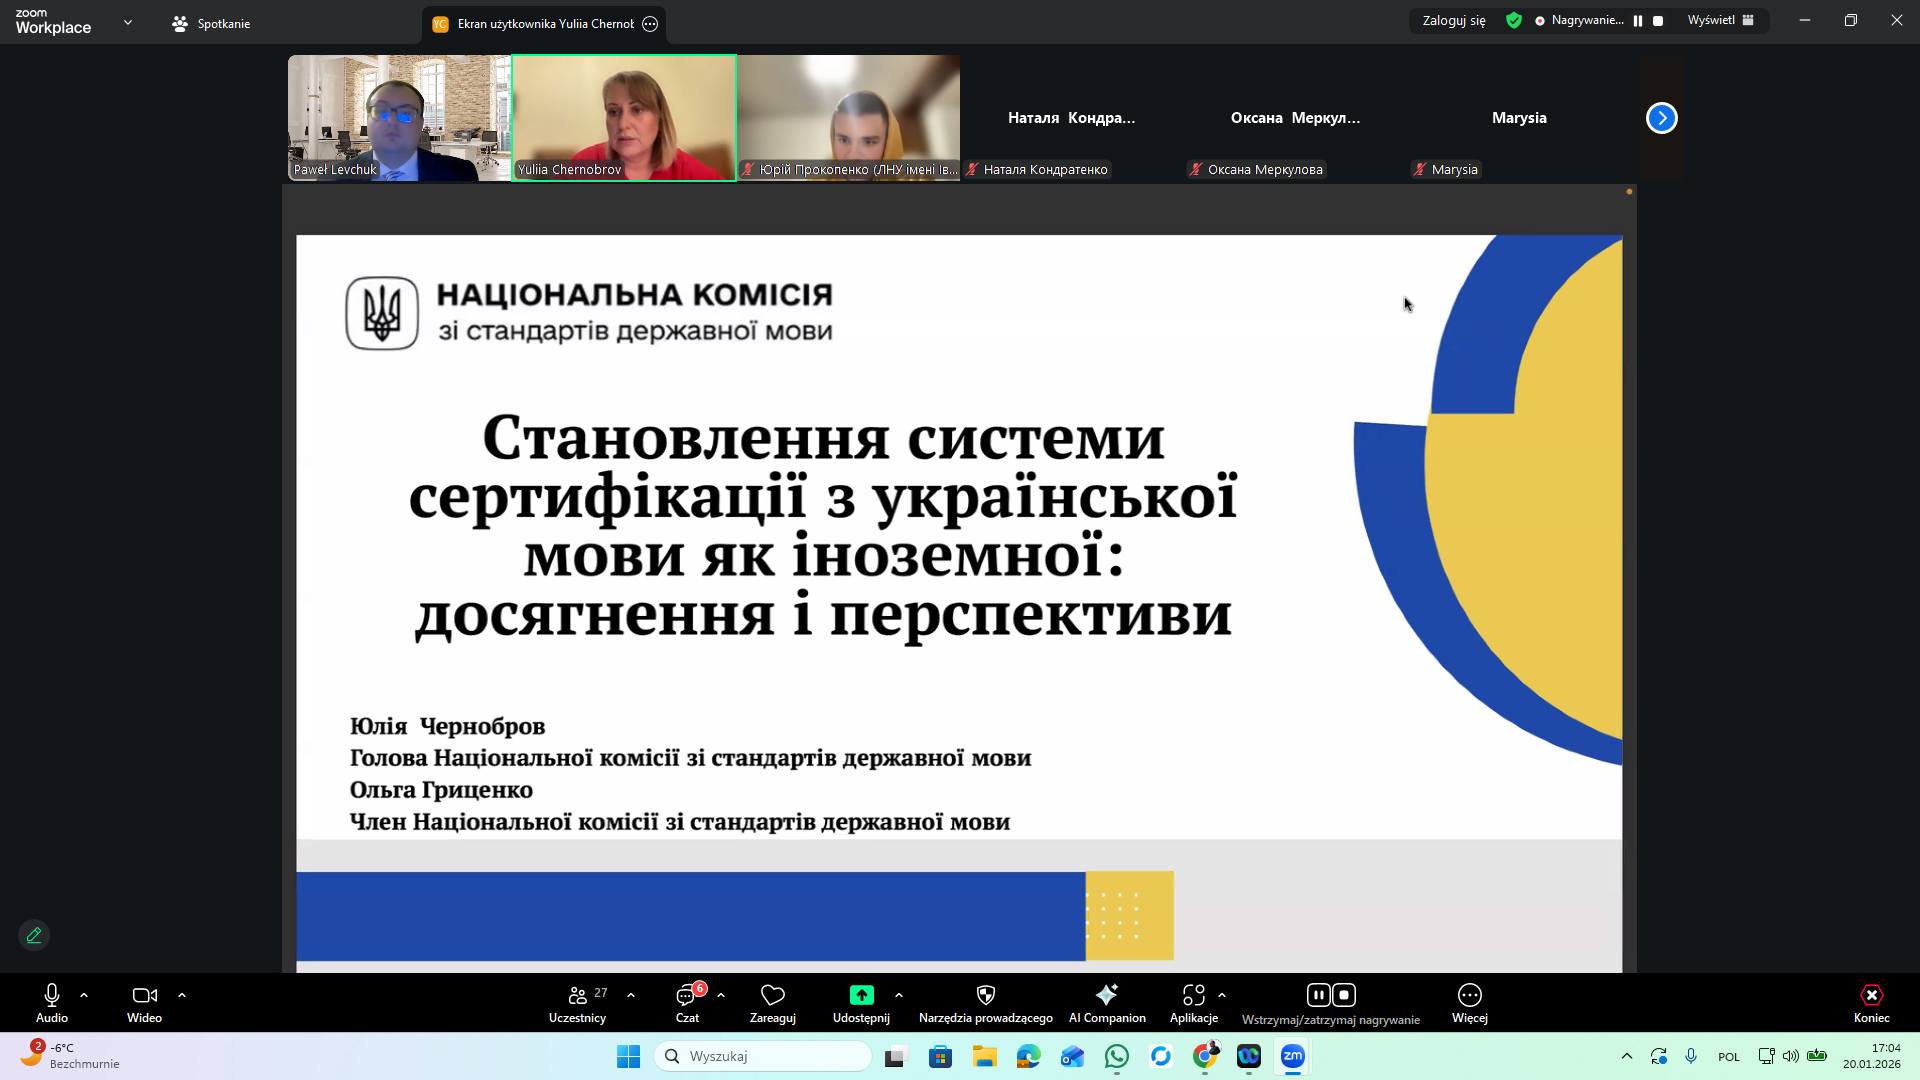Open the Aplikacje apps icon

pyautogui.click(x=1193, y=995)
